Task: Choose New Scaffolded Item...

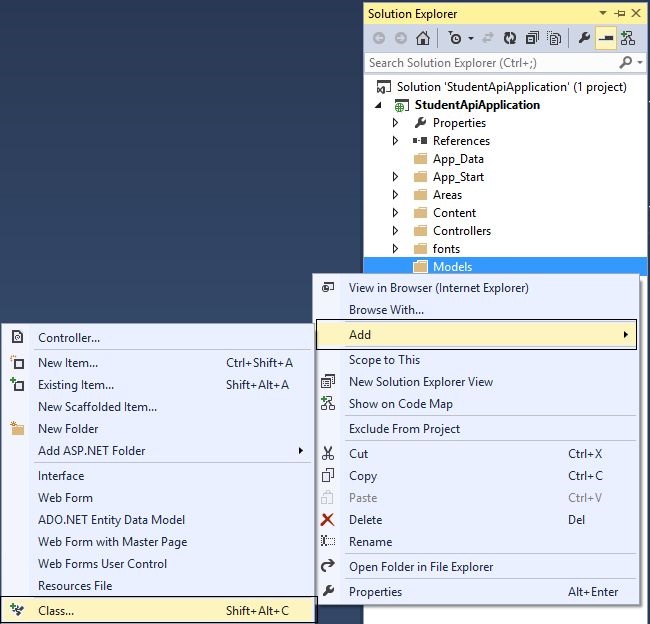Action: 158,407
